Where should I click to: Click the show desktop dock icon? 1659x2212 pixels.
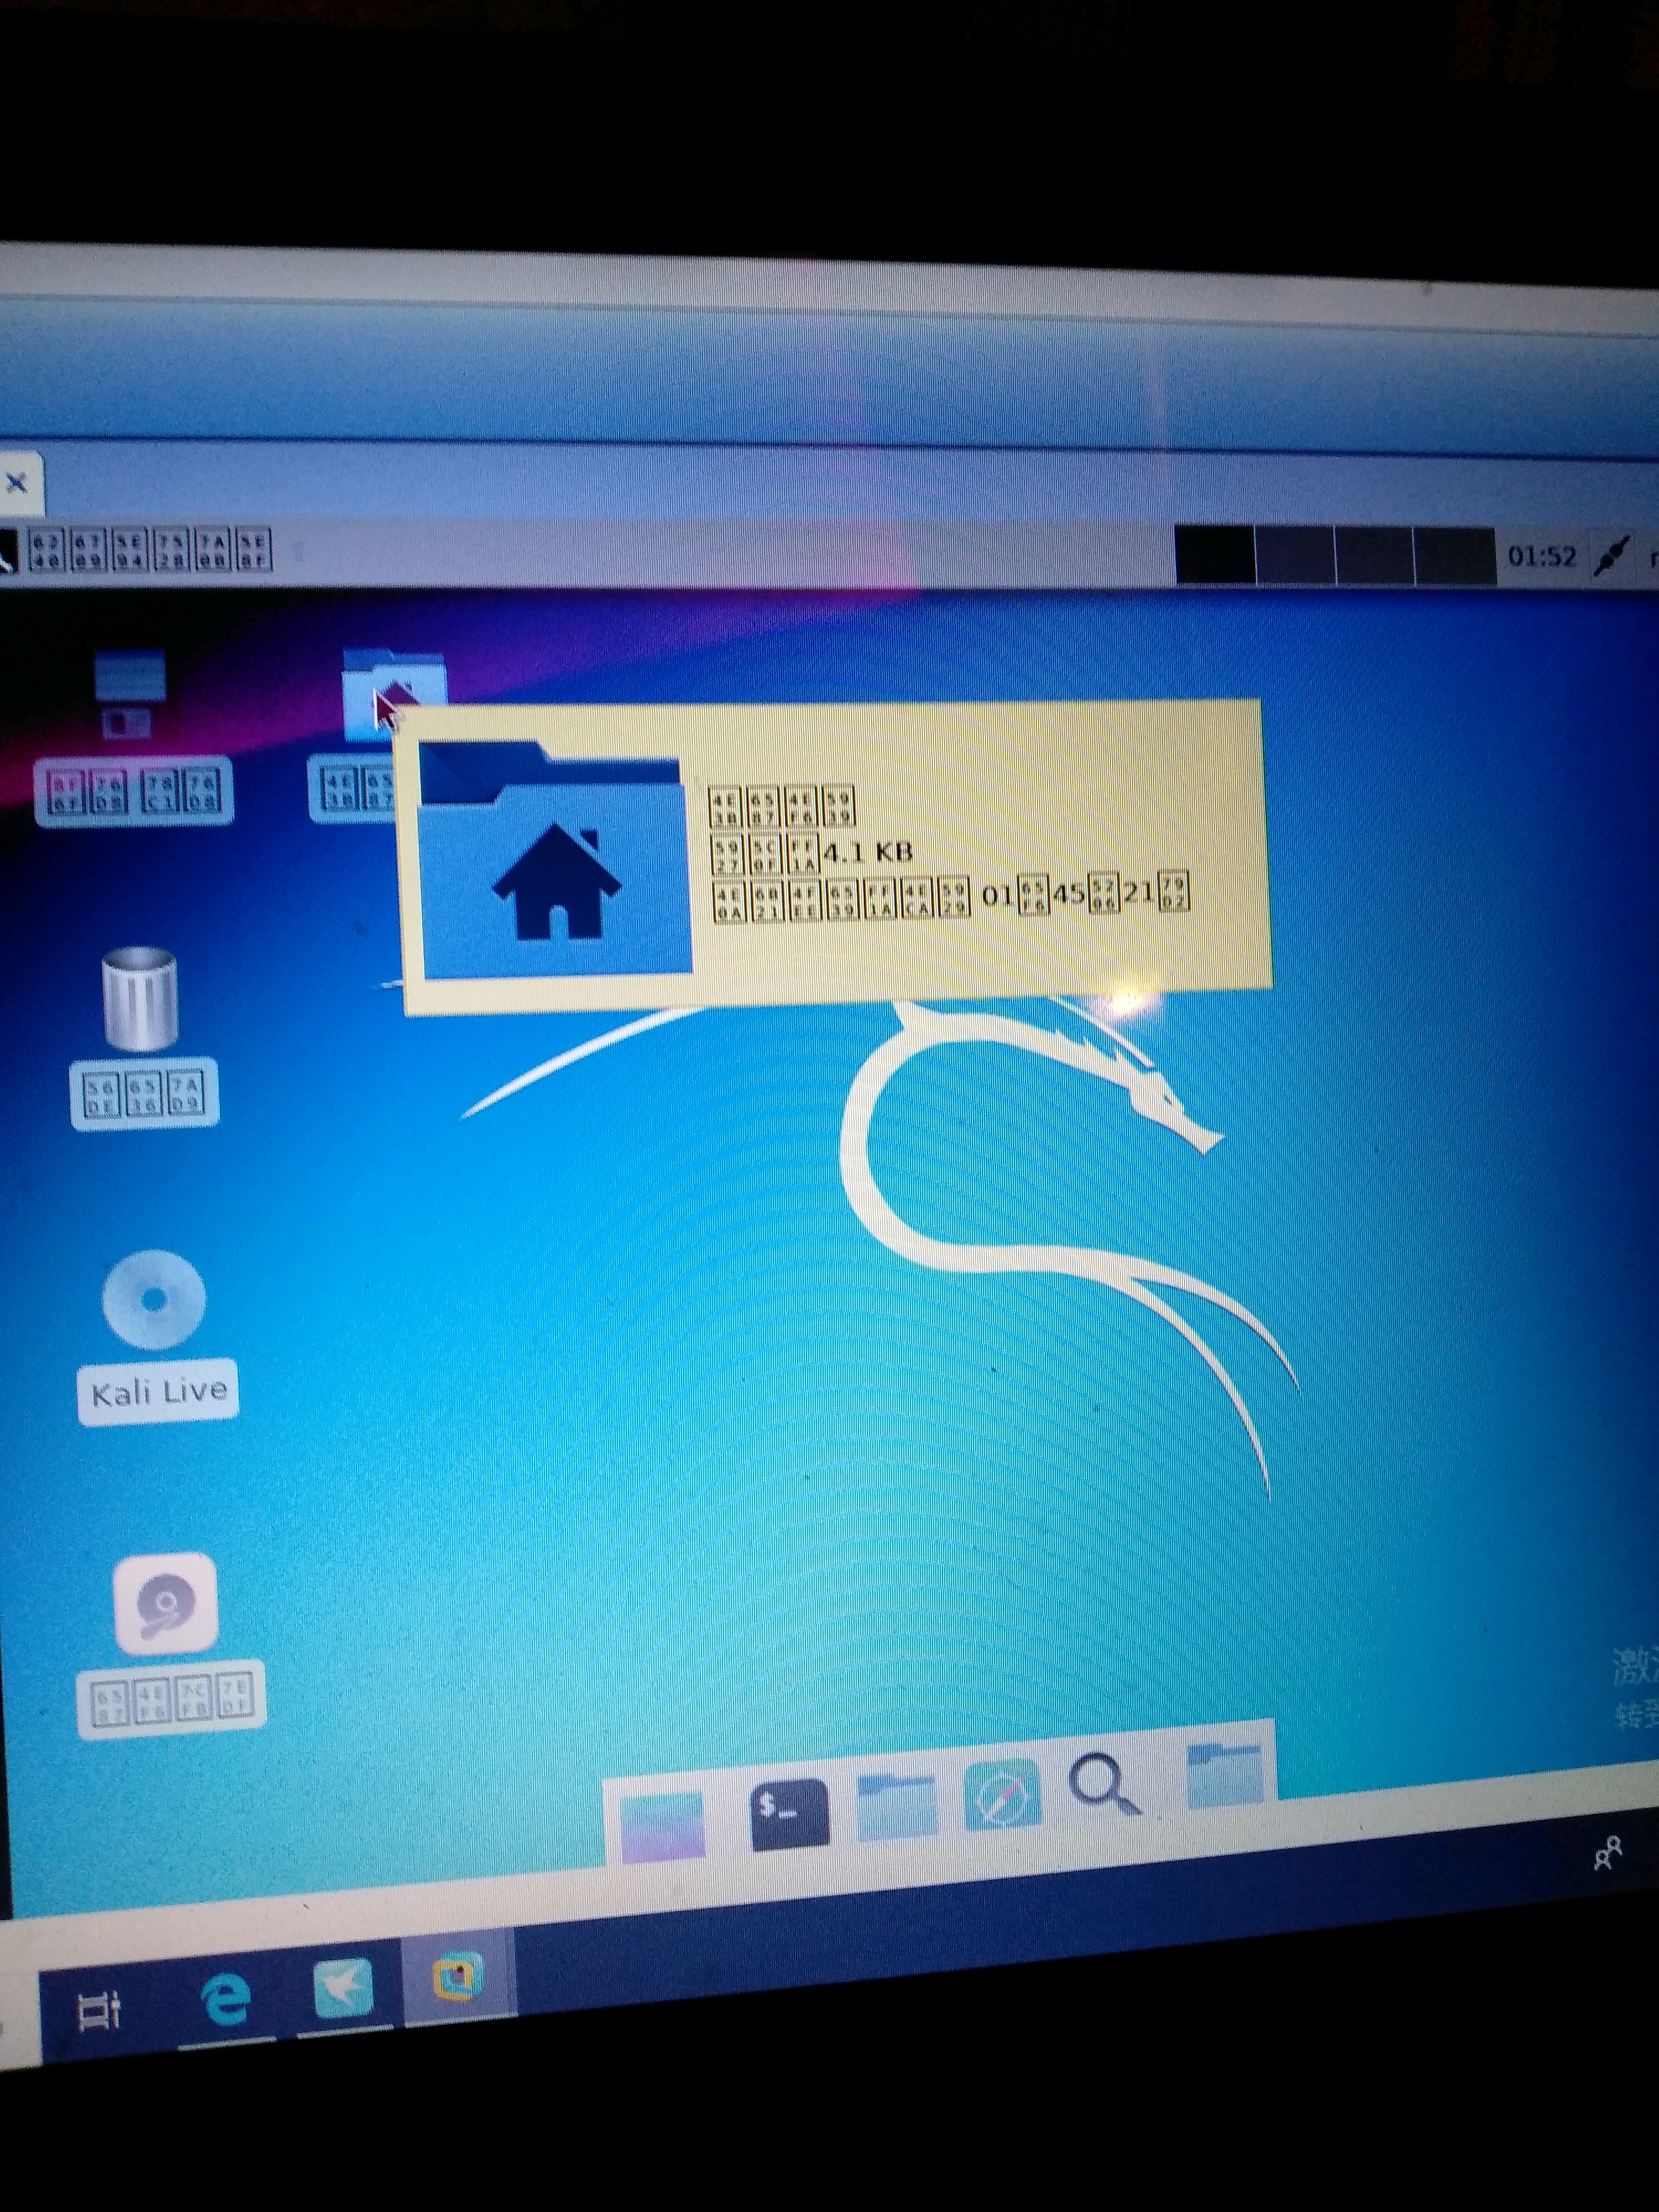pos(662,1826)
